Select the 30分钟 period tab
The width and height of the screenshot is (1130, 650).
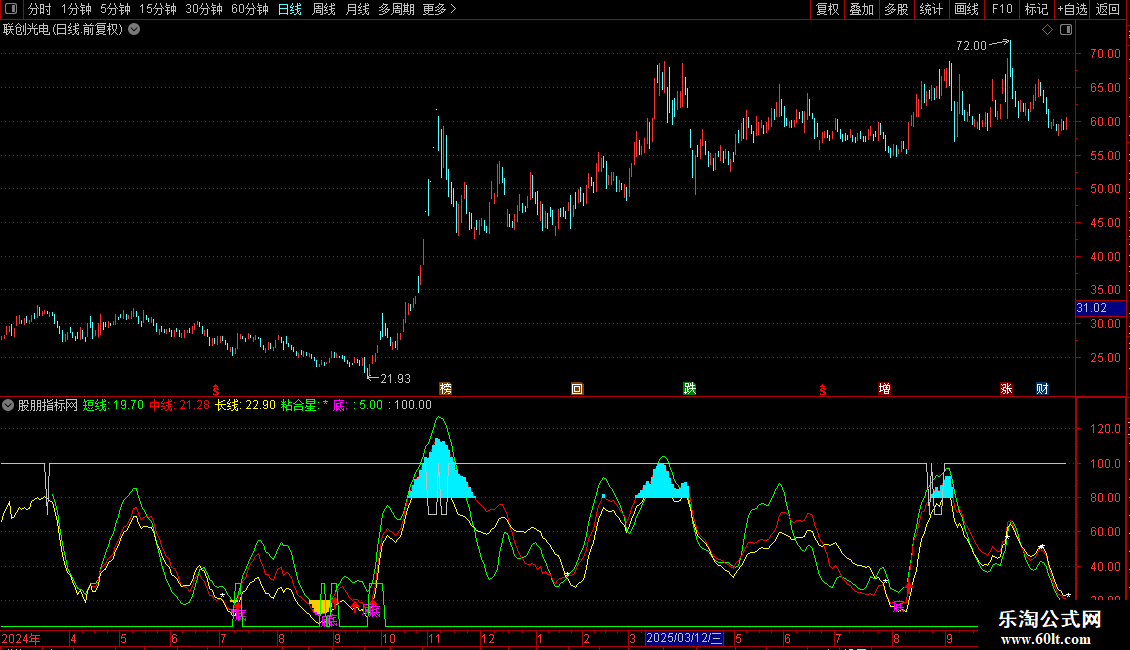pyautogui.click(x=204, y=9)
